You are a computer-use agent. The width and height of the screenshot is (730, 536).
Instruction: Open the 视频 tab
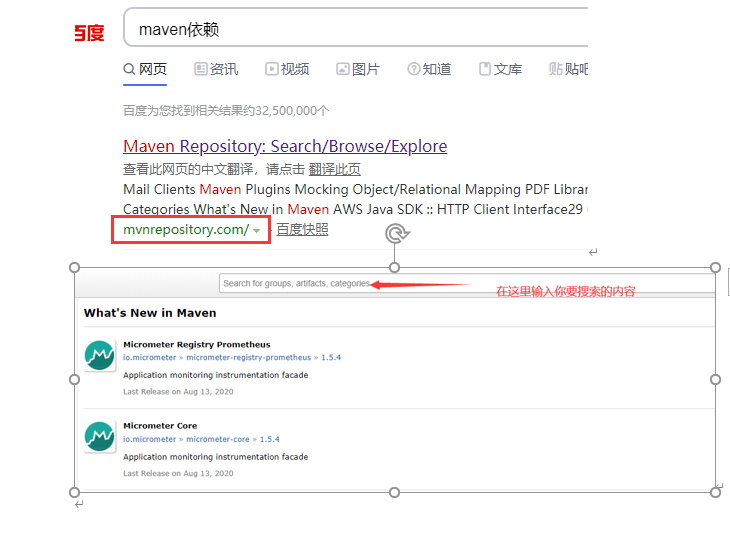(287, 69)
